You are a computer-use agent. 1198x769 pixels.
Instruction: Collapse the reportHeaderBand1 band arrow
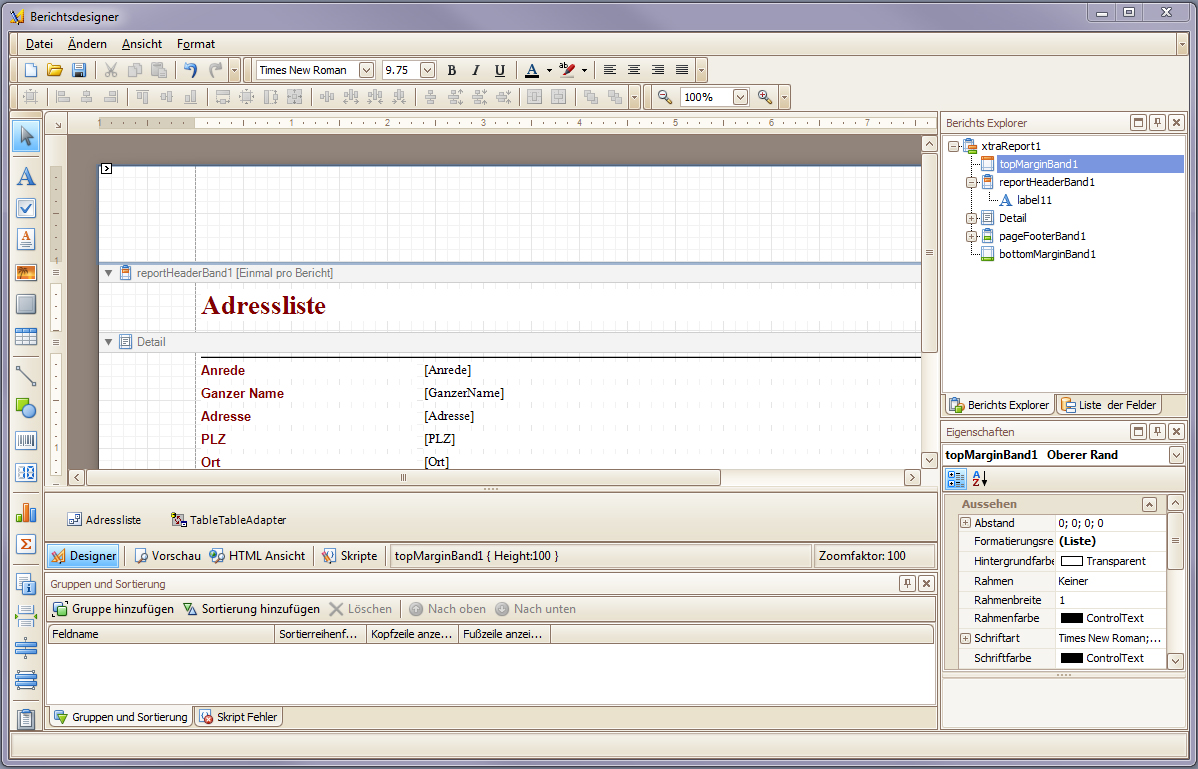108,273
